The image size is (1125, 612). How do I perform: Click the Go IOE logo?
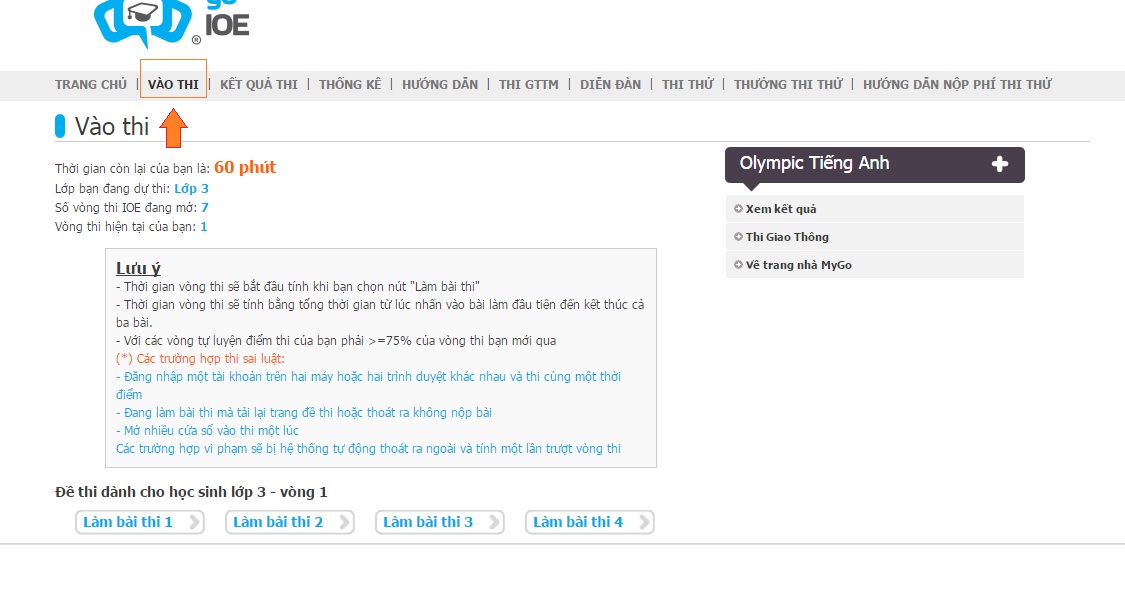point(171,23)
